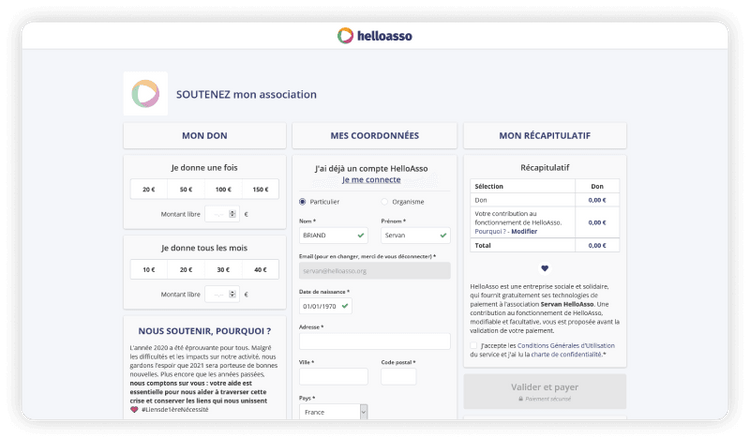This screenshot has width=750, height=442.
Task: Select the 40 € monthly donation amount
Action: [x=260, y=270]
